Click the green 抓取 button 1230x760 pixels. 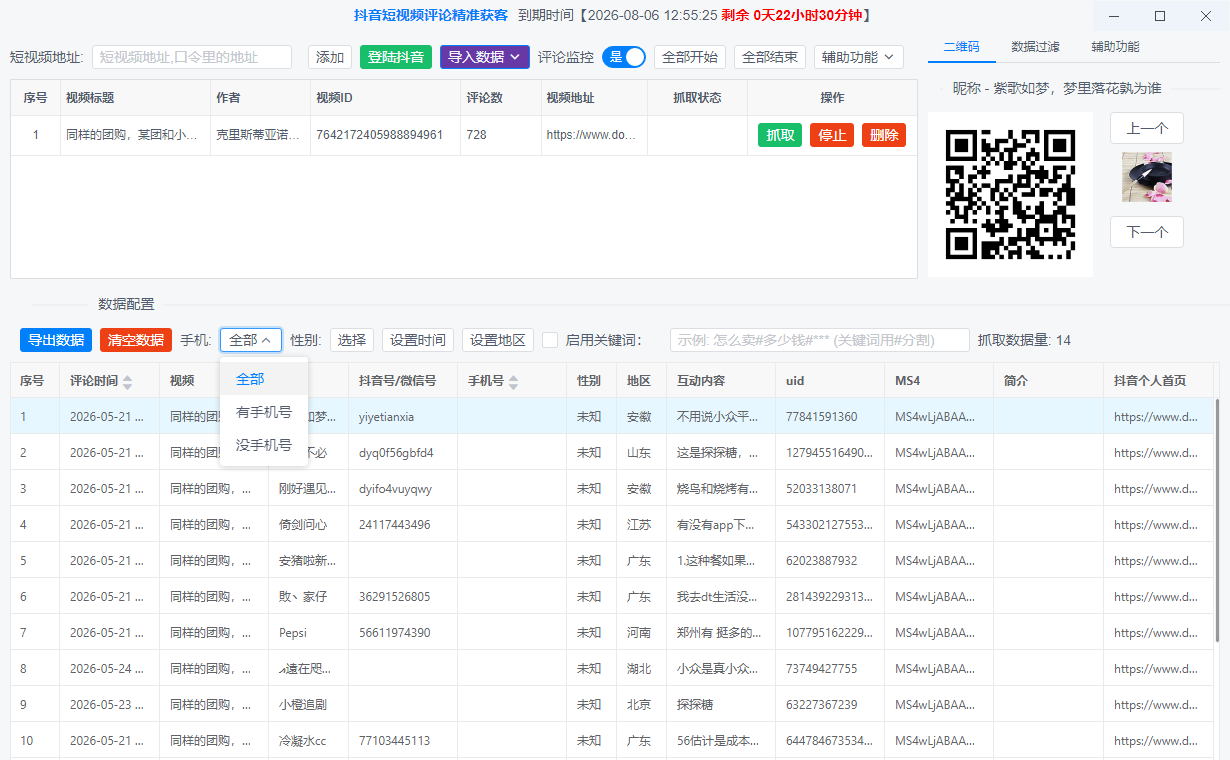point(780,135)
